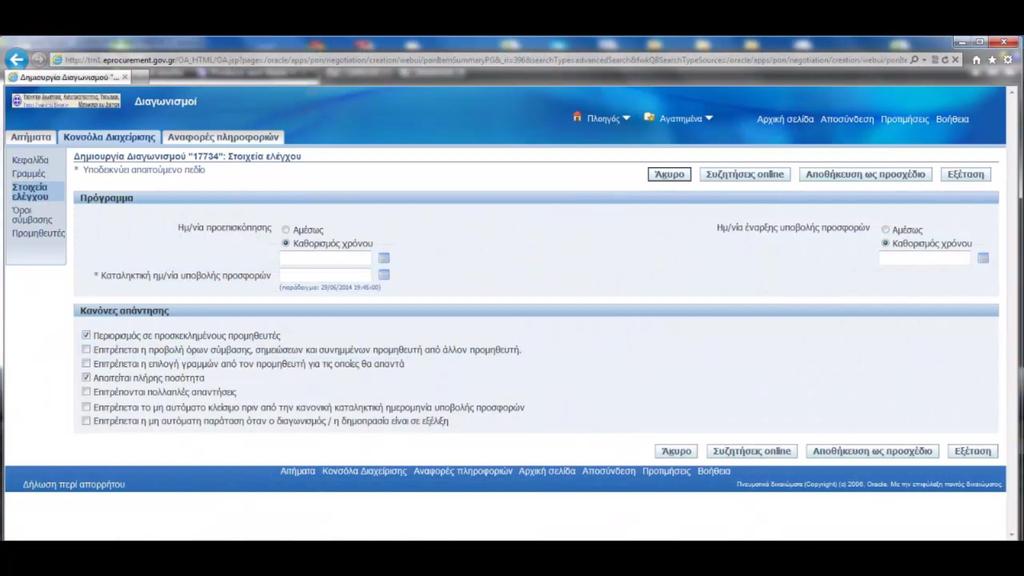The image size is (1024, 576).
Task: Click the top Εξέταση button
Action: tap(966, 174)
